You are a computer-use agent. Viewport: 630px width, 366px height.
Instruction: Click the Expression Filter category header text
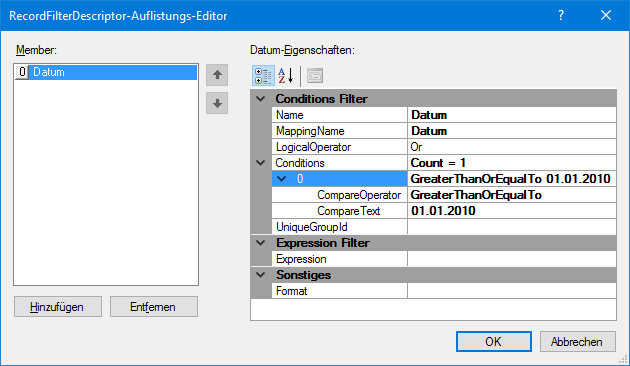[x=323, y=243]
